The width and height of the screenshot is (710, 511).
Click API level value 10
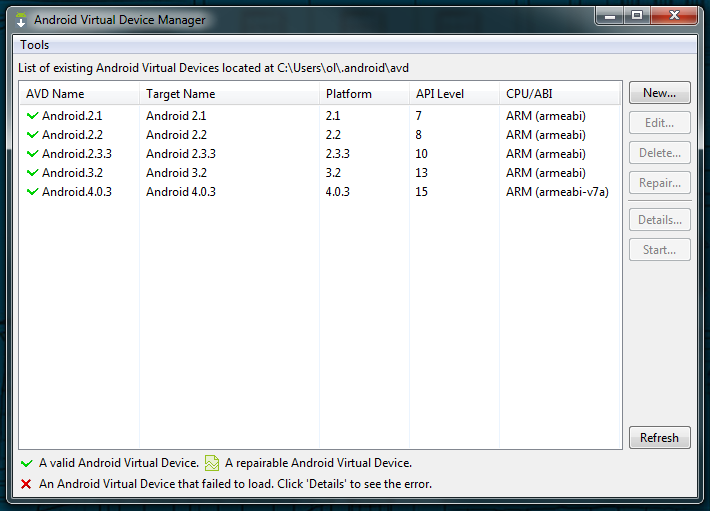(x=422, y=154)
